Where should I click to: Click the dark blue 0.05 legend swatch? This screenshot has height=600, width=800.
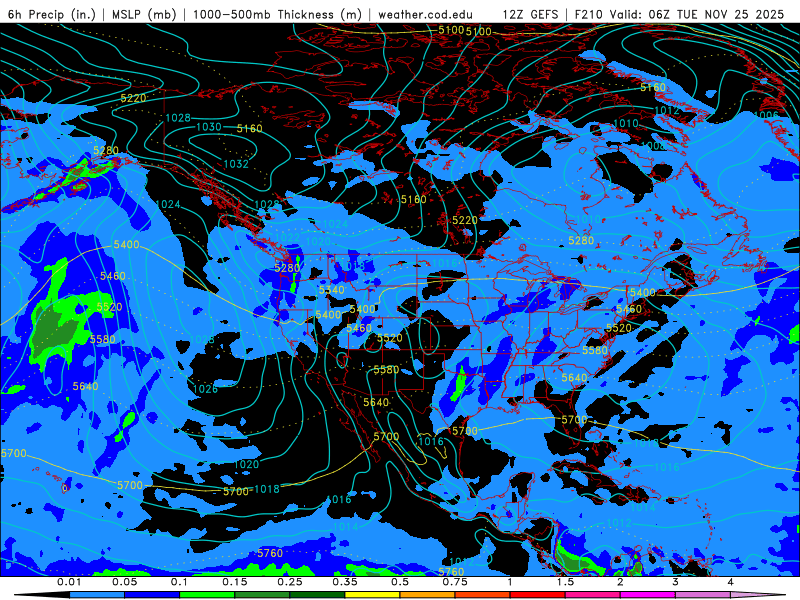coord(152,595)
